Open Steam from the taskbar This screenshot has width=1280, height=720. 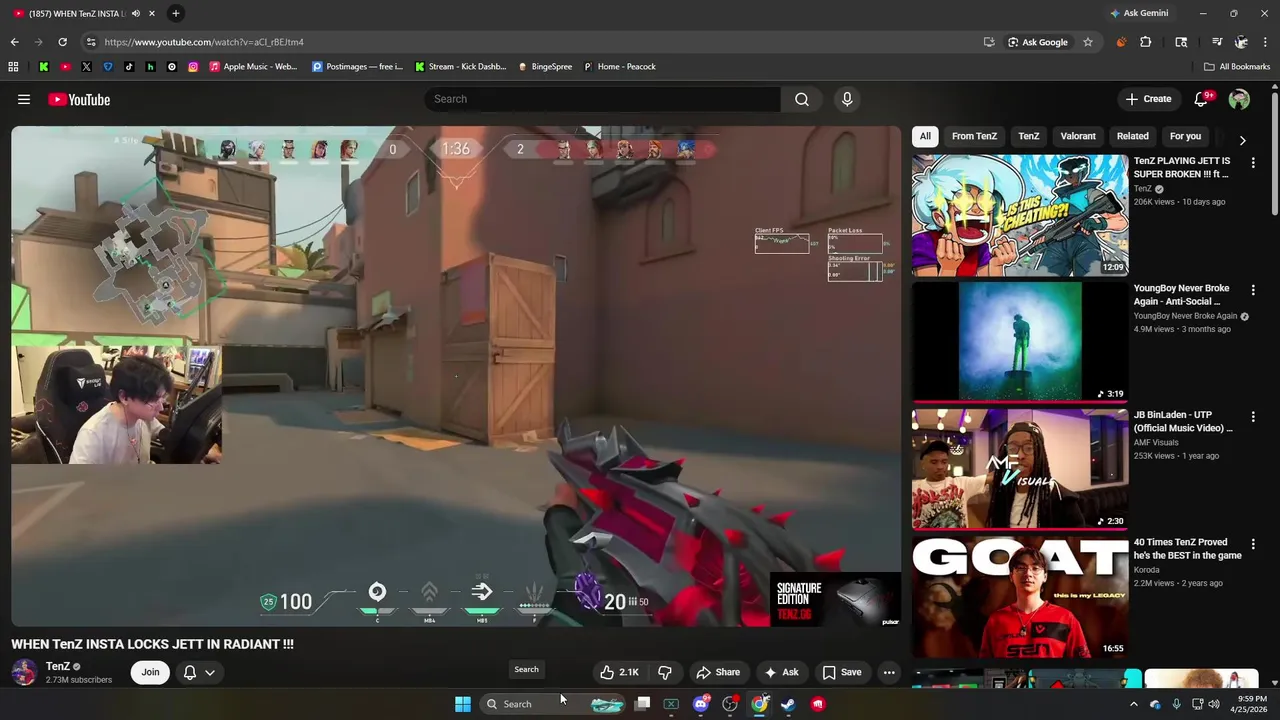[788, 704]
